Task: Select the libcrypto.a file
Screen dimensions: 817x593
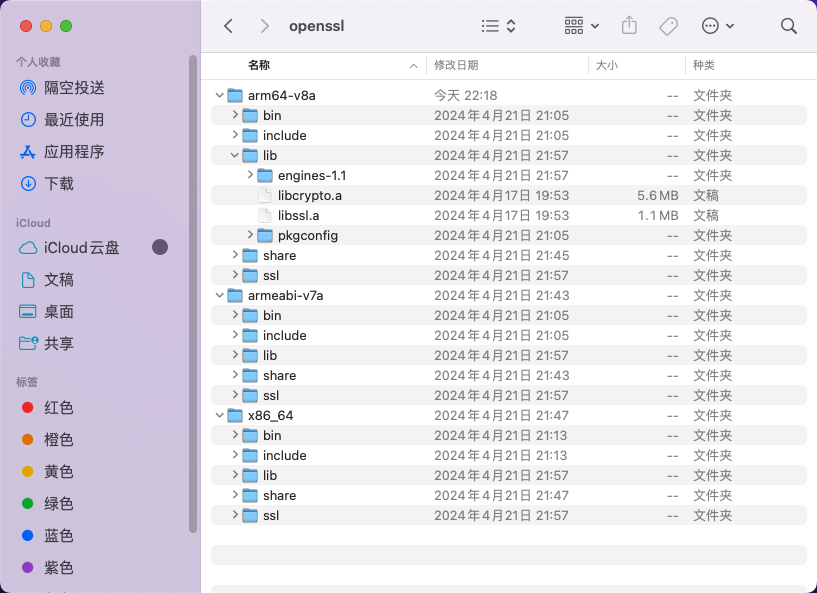Action: 509,195
